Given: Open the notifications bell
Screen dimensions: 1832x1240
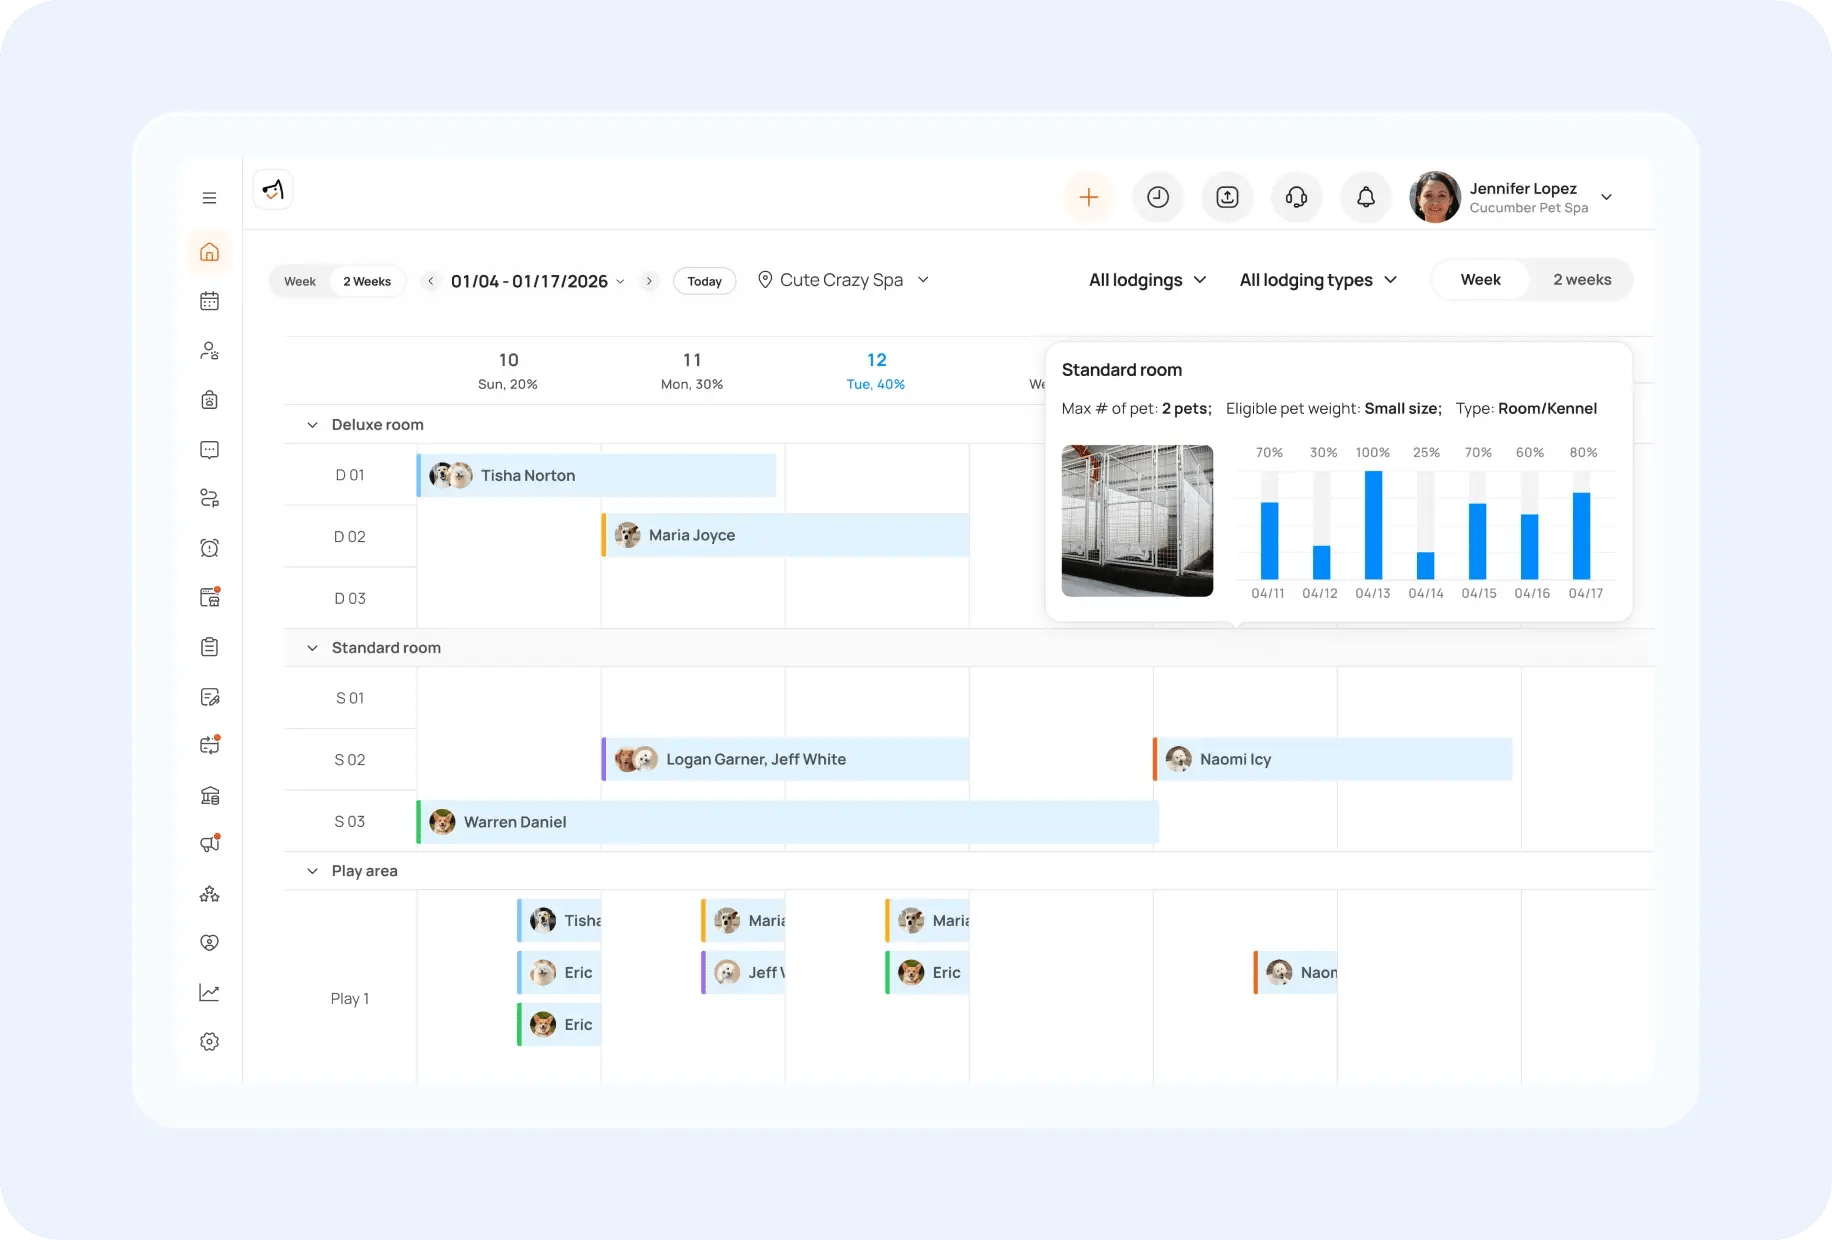Looking at the screenshot, I should coord(1365,197).
